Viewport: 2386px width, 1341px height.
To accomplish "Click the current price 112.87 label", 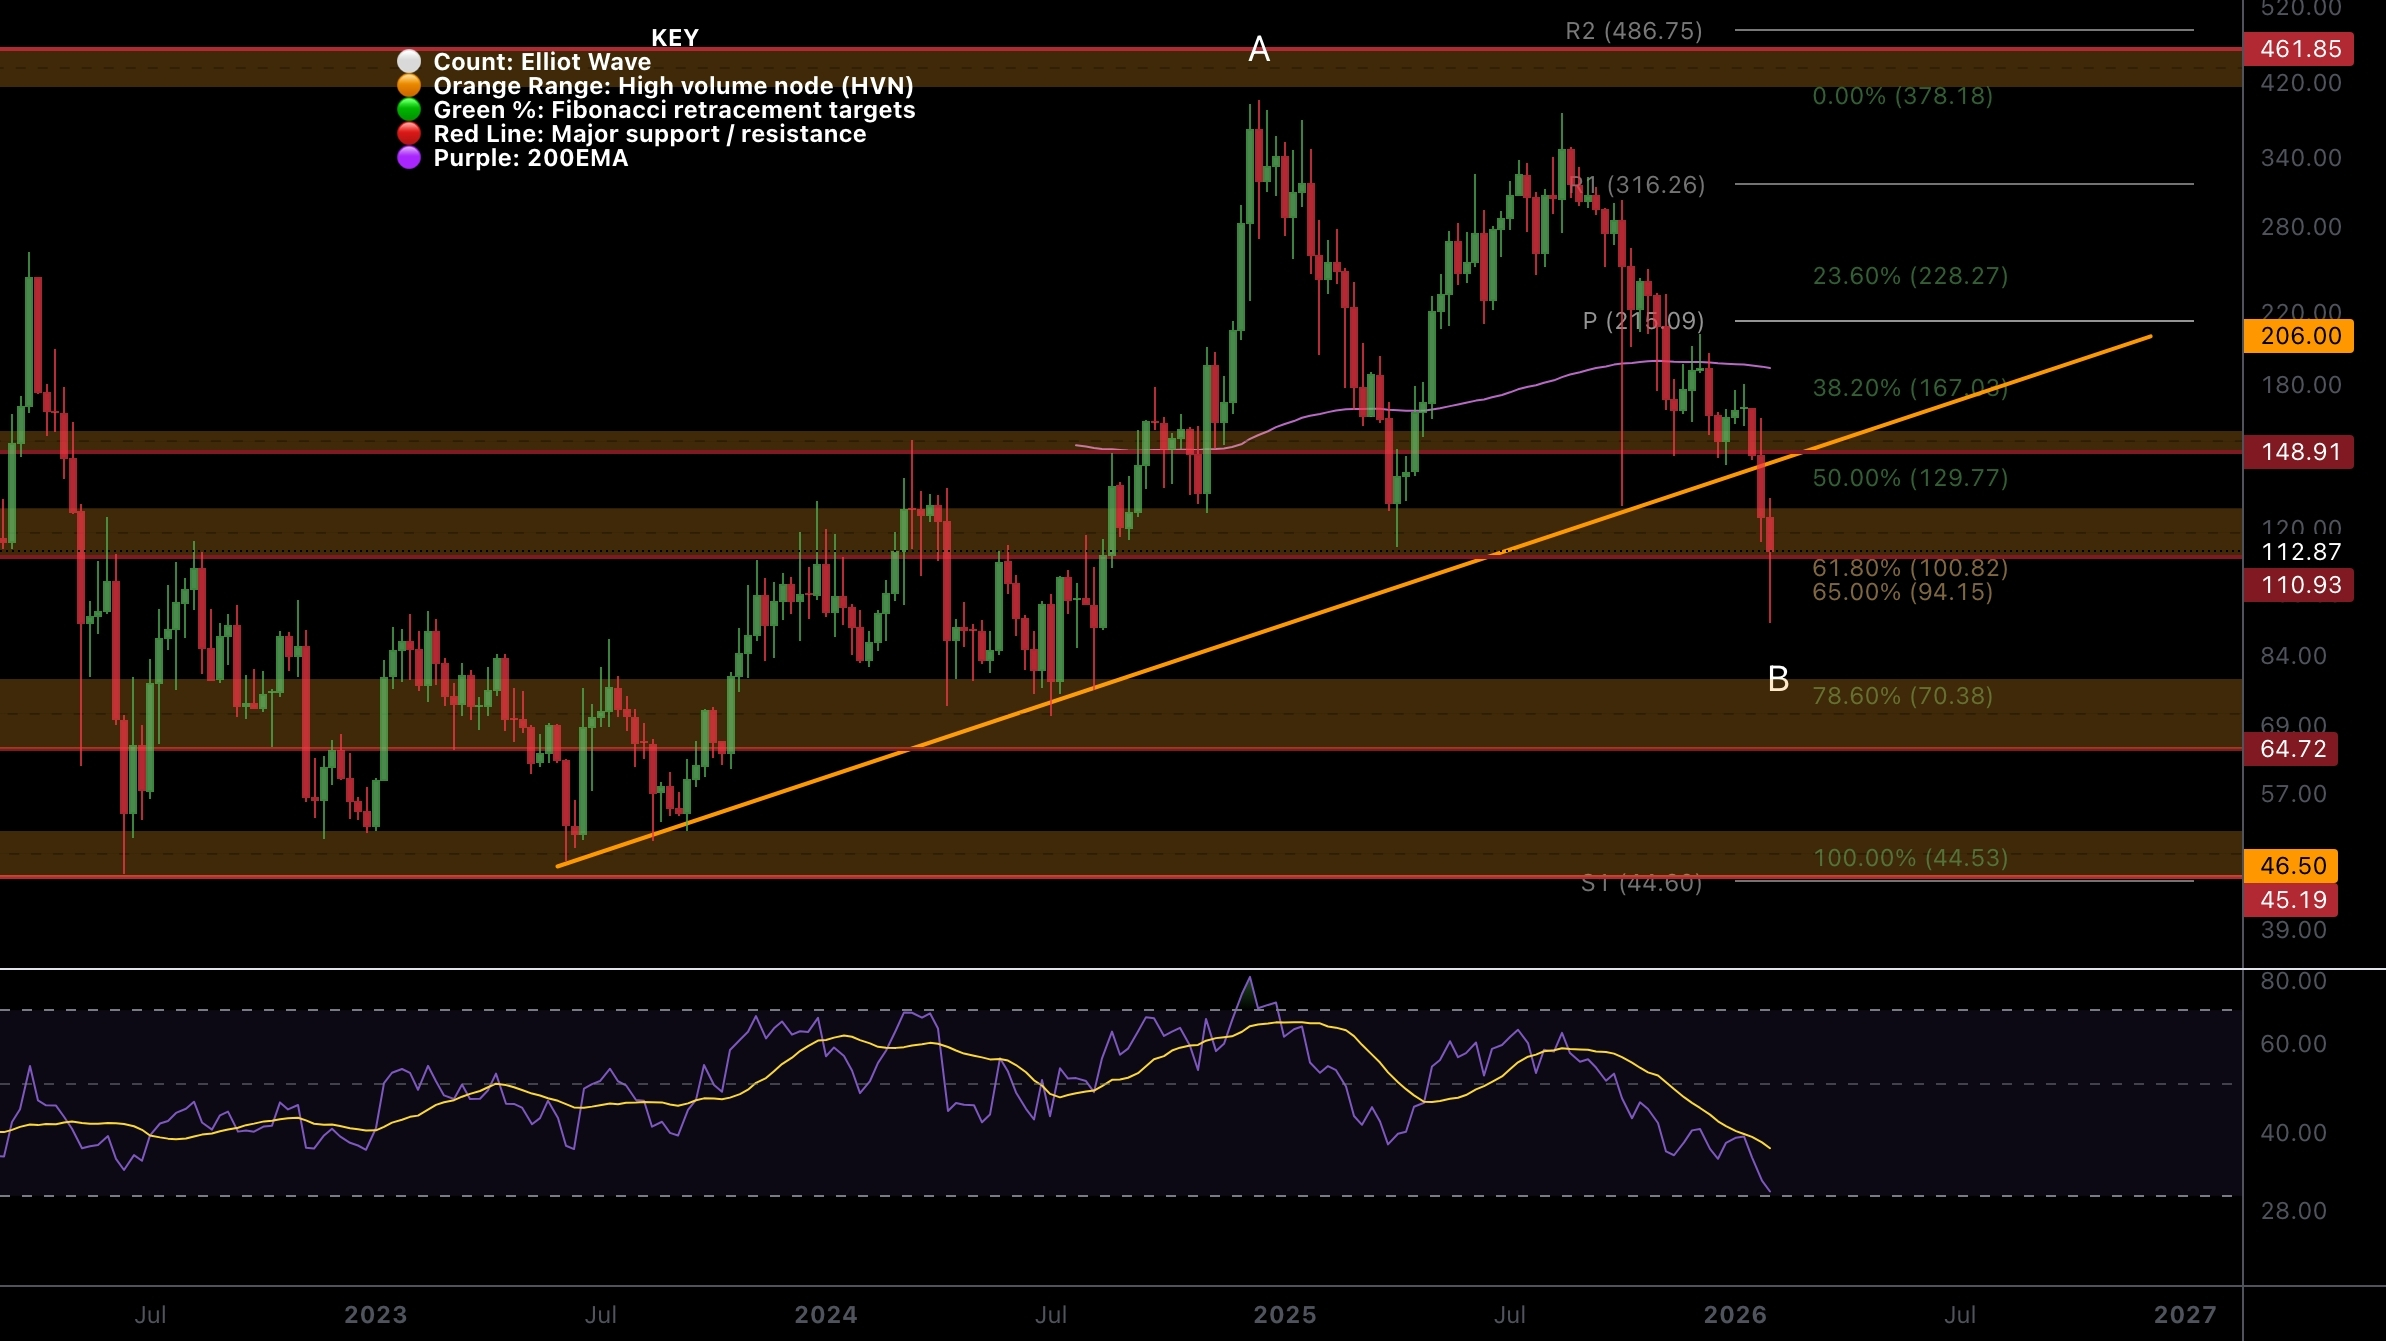I will coord(2299,552).
